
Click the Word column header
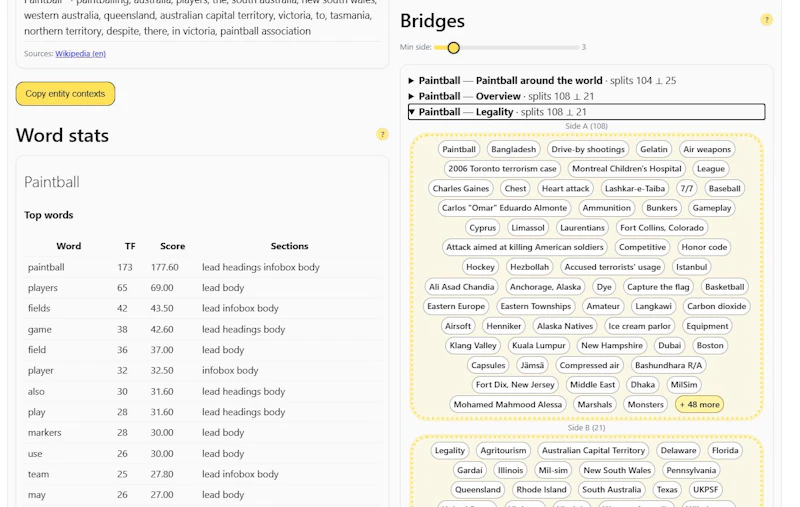pos(68,246)
